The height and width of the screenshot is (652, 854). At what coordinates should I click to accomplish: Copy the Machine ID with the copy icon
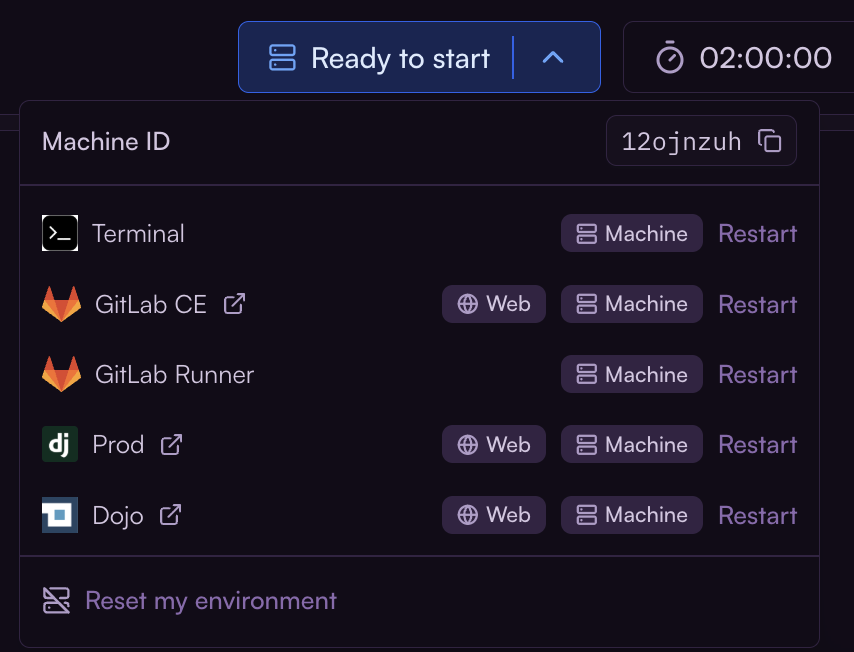770,141
